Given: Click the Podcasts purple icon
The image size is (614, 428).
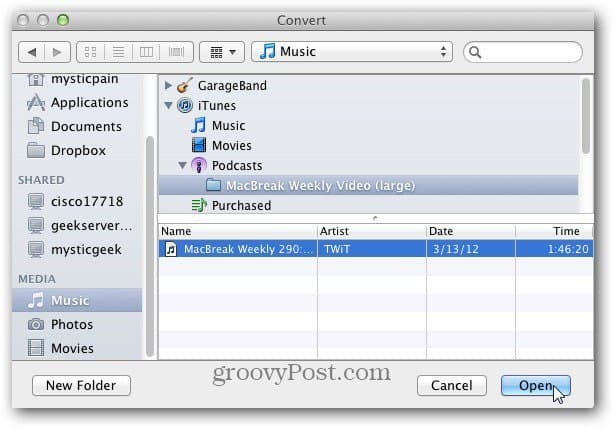Looking at the screenshot, I should tap(199, 165).
